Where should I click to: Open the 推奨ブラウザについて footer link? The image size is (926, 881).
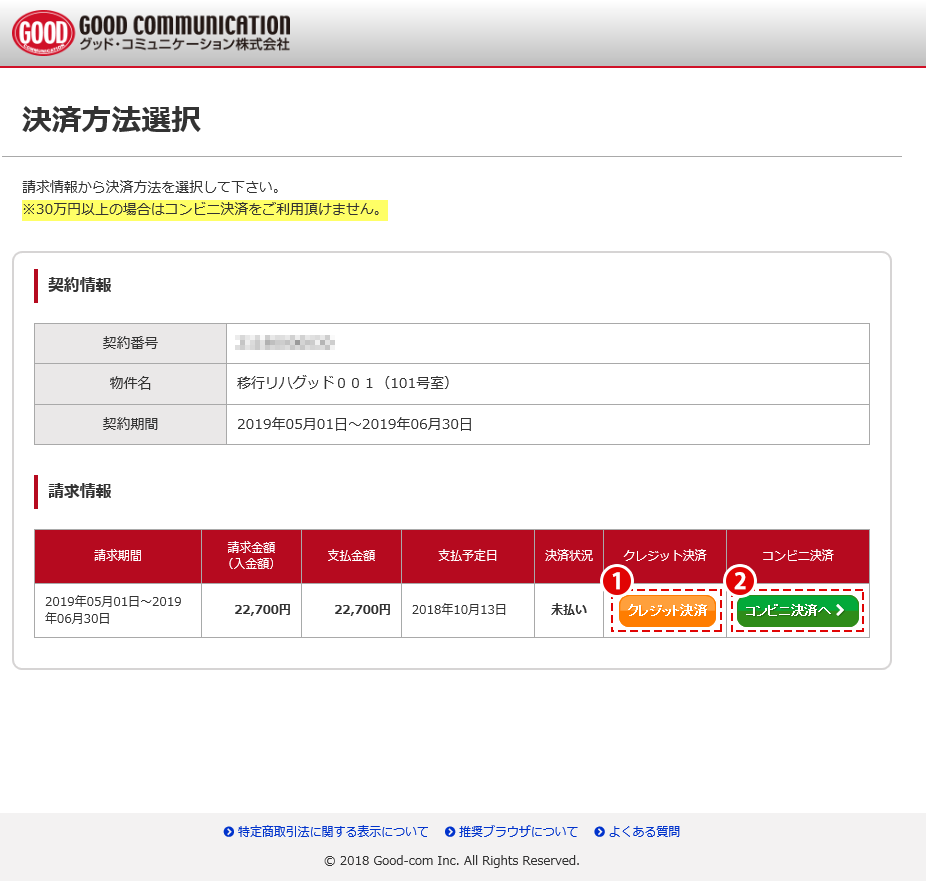518,832
